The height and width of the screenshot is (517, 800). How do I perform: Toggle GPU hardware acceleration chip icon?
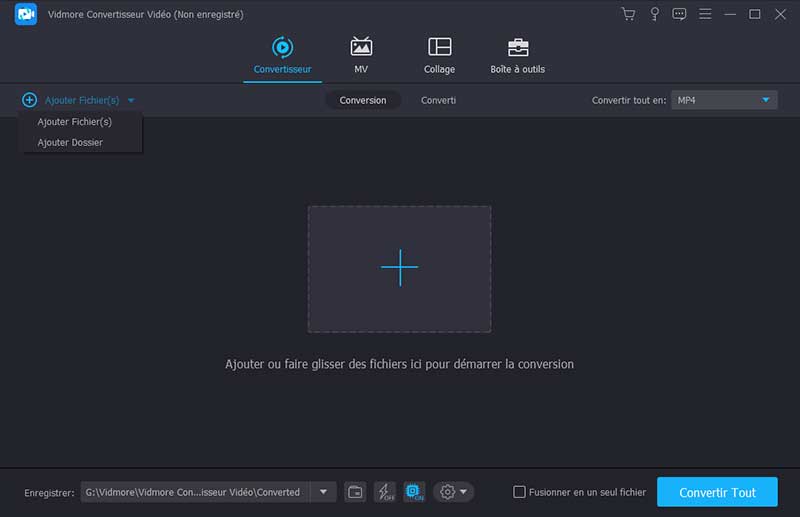(414, 492)
